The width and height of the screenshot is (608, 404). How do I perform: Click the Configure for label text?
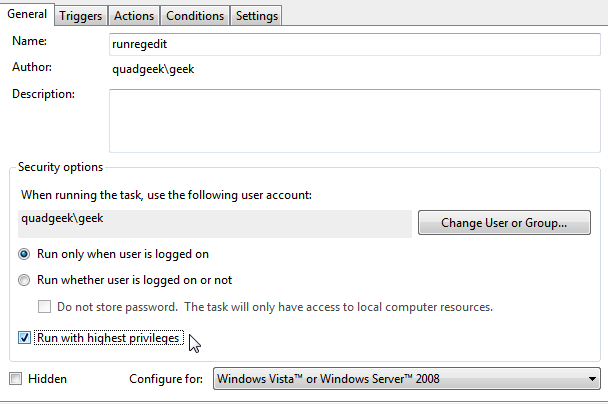point(168,379)
